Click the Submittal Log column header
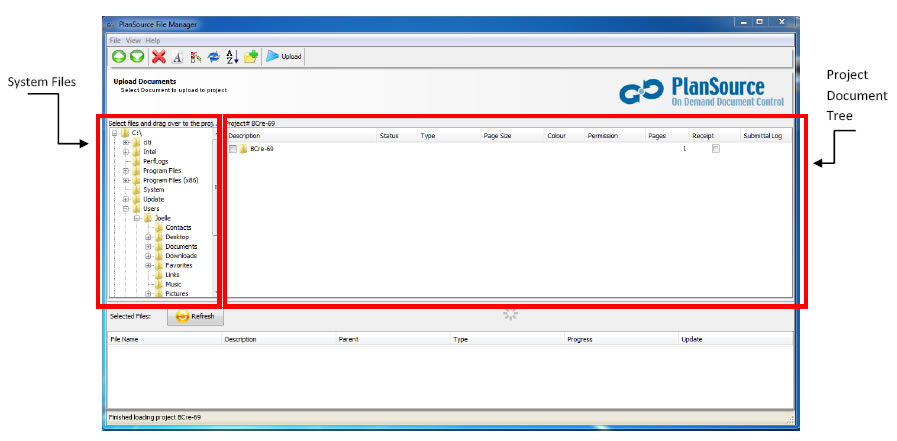Viewport: 897px width, 441px height. pos(765,136)
